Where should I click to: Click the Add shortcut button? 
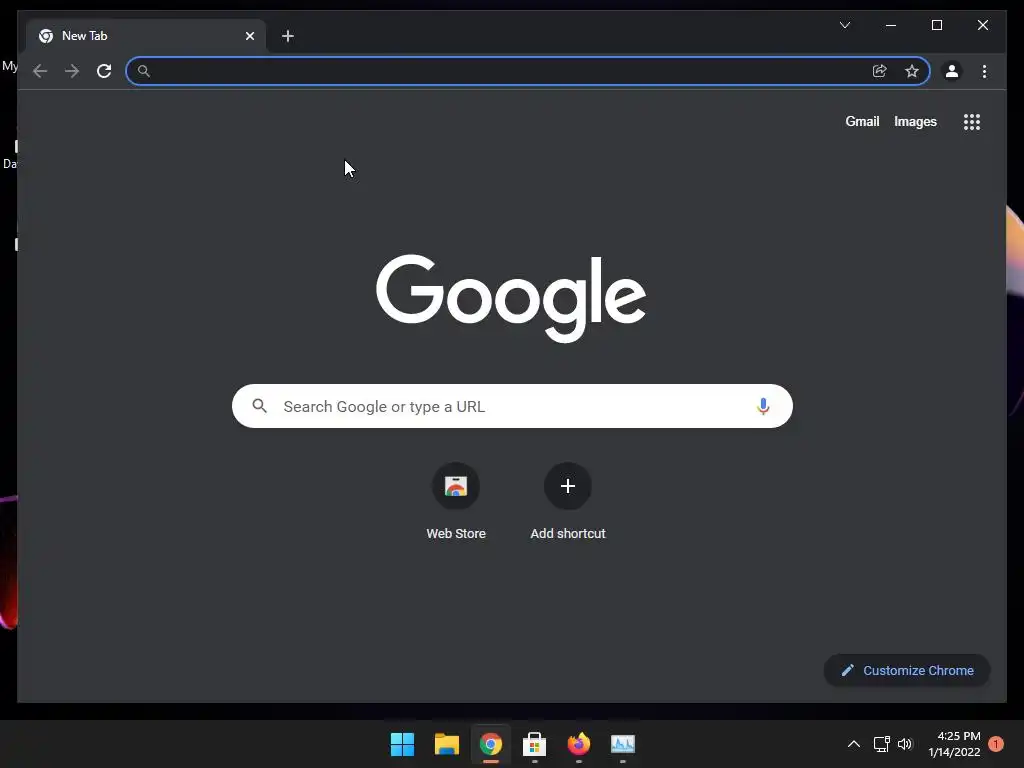point(568,502)
